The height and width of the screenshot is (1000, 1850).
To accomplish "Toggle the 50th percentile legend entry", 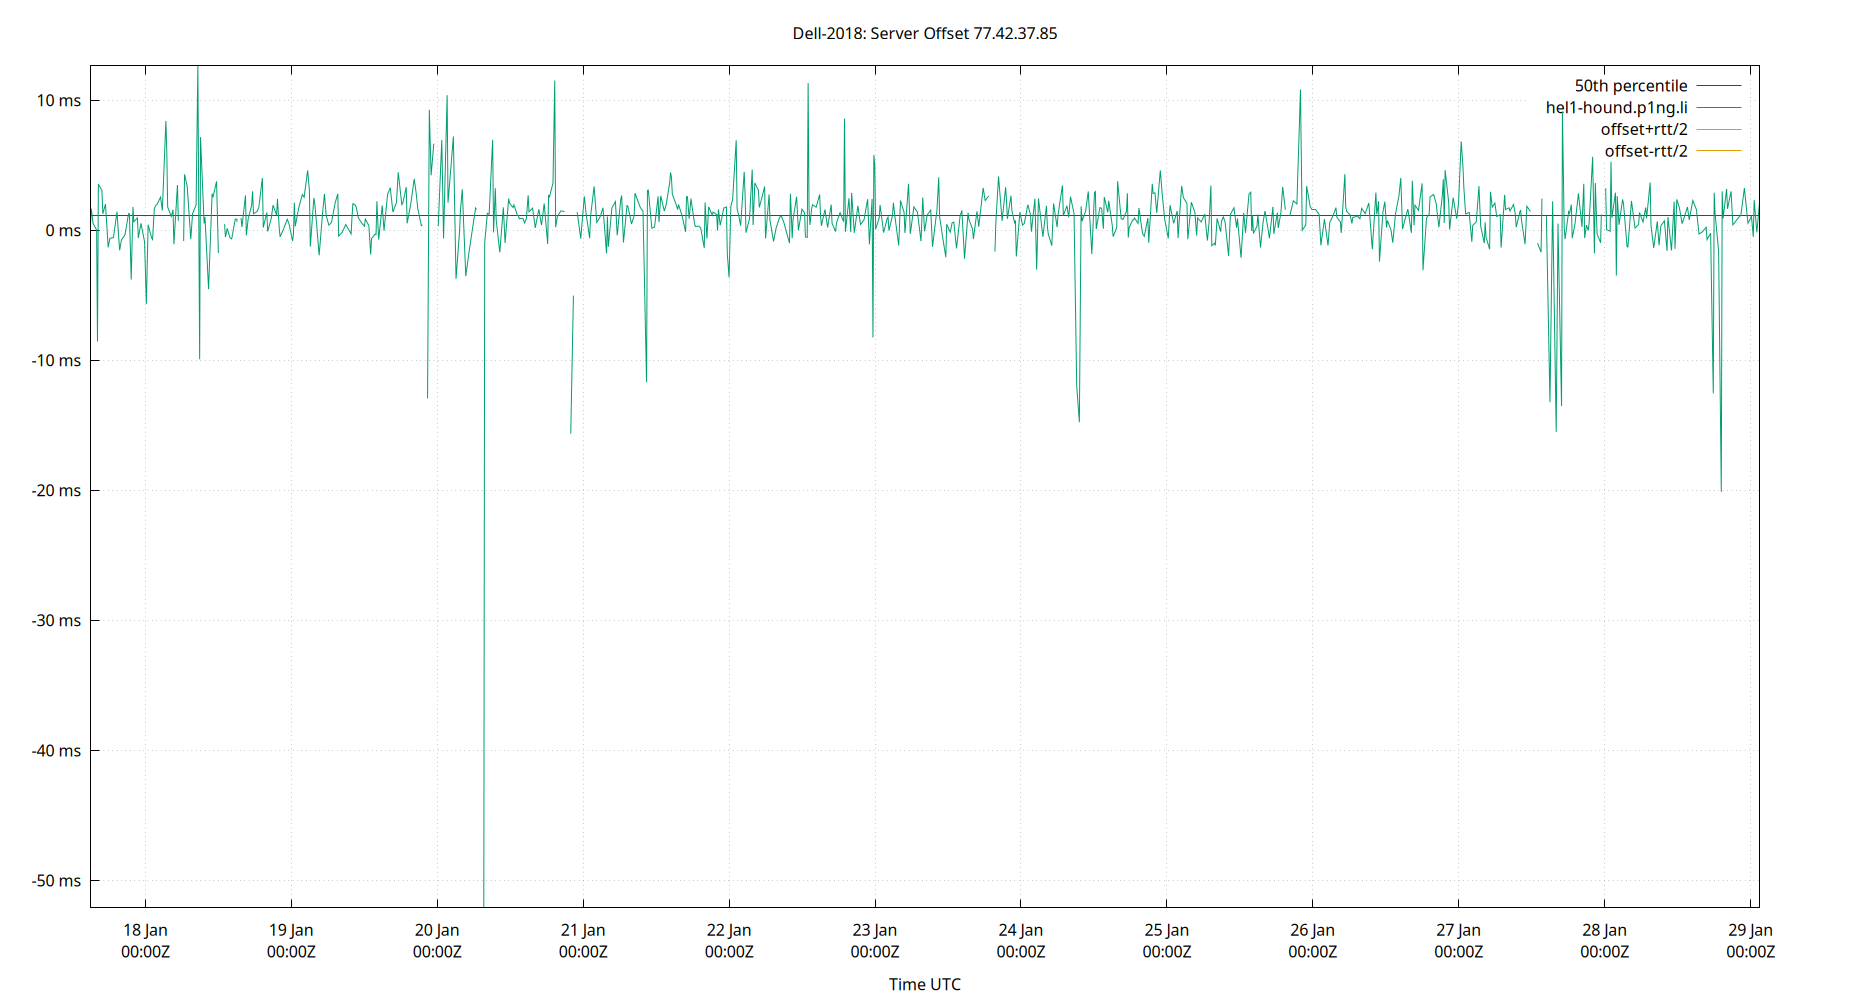I will point(1630,85).
